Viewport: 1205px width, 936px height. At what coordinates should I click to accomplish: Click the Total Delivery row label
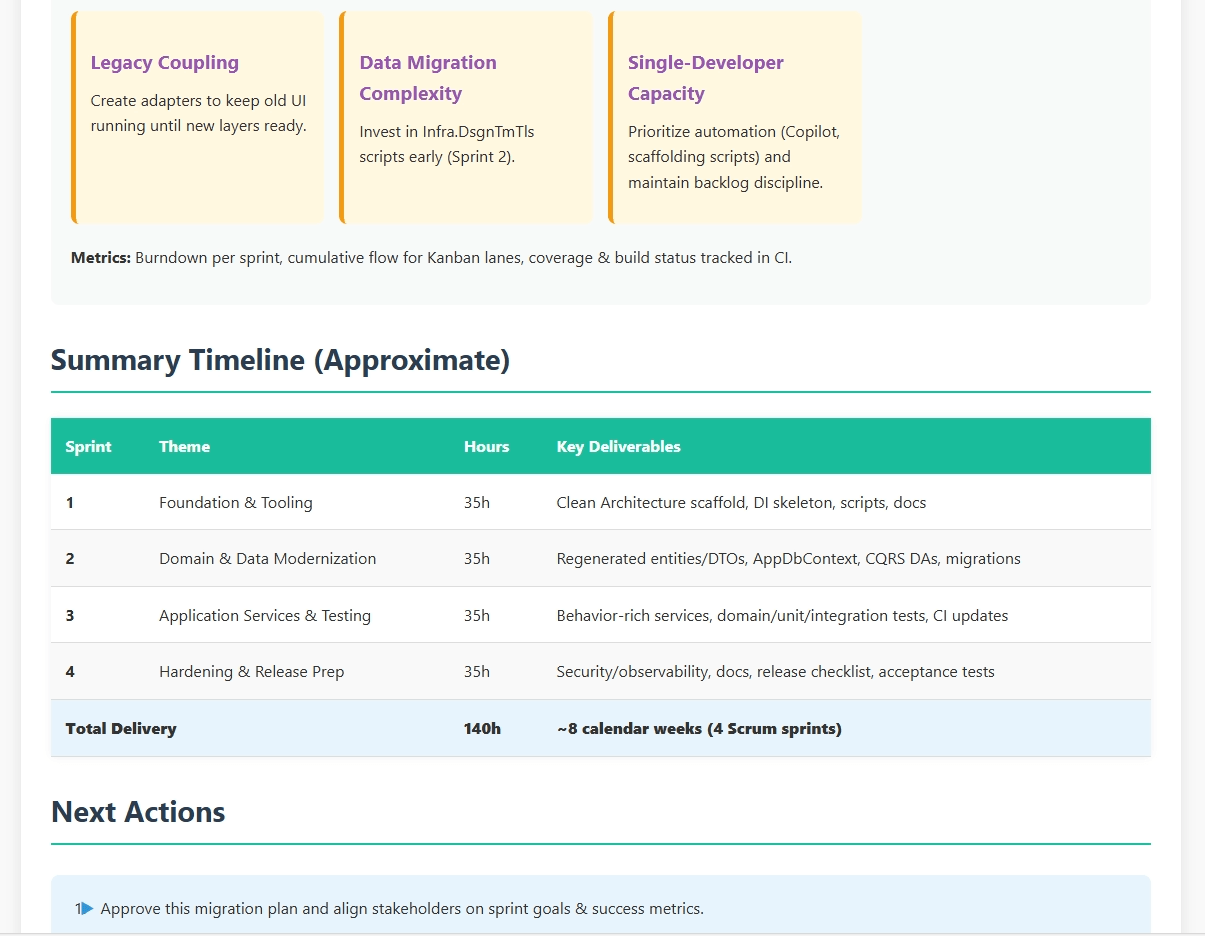click(120, 728)
